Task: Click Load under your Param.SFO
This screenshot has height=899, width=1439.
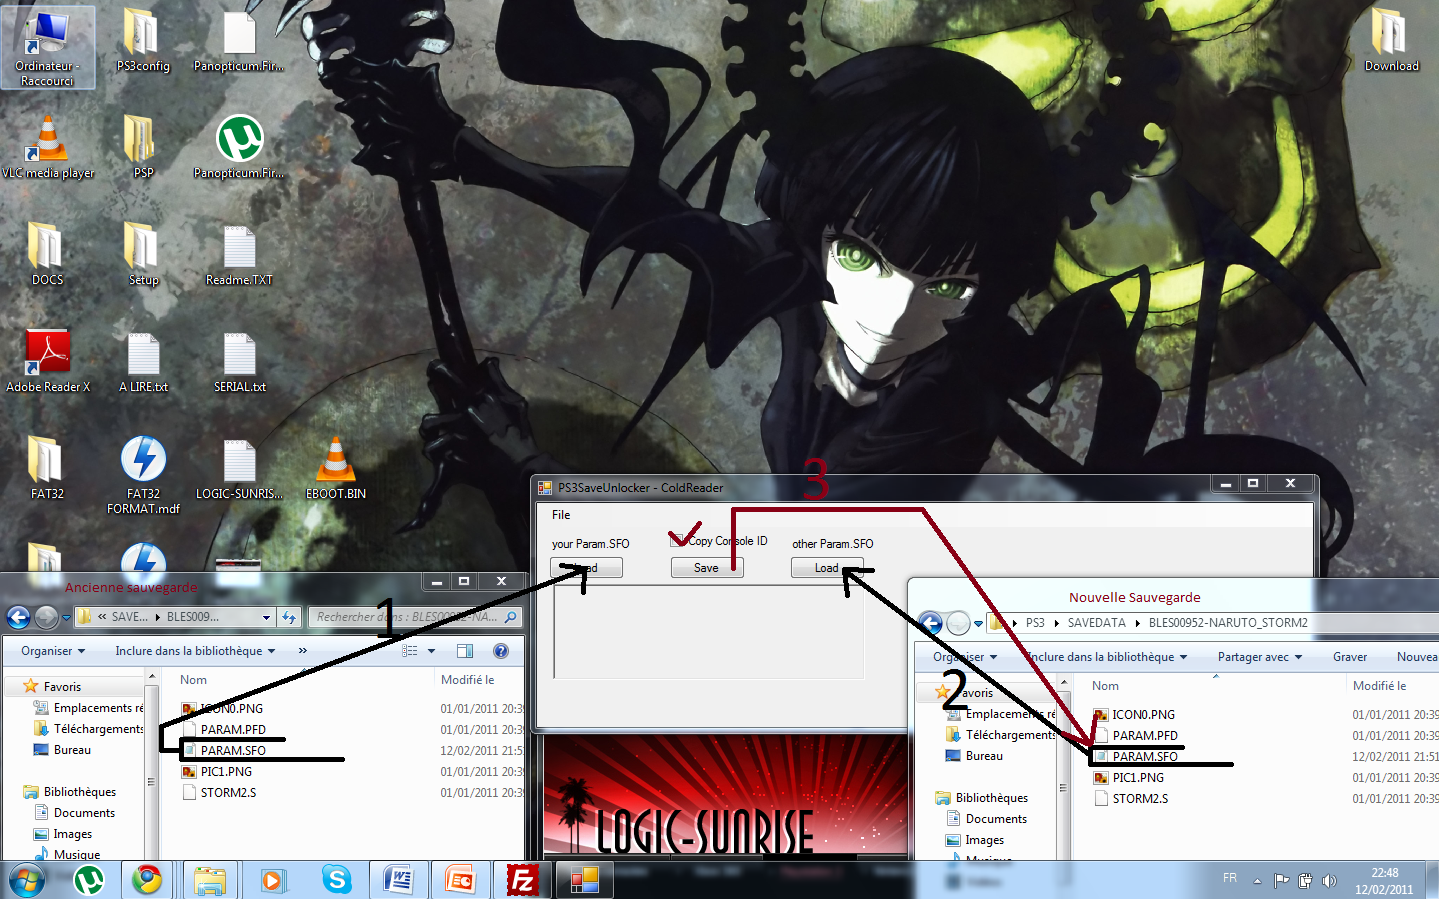Action: [x=586, y=568]
